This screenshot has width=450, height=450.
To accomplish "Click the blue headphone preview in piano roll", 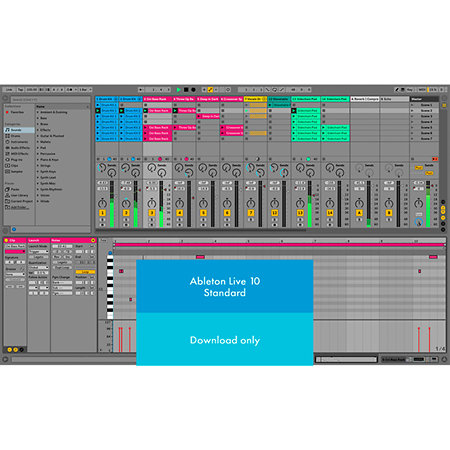I will point(110,253).
